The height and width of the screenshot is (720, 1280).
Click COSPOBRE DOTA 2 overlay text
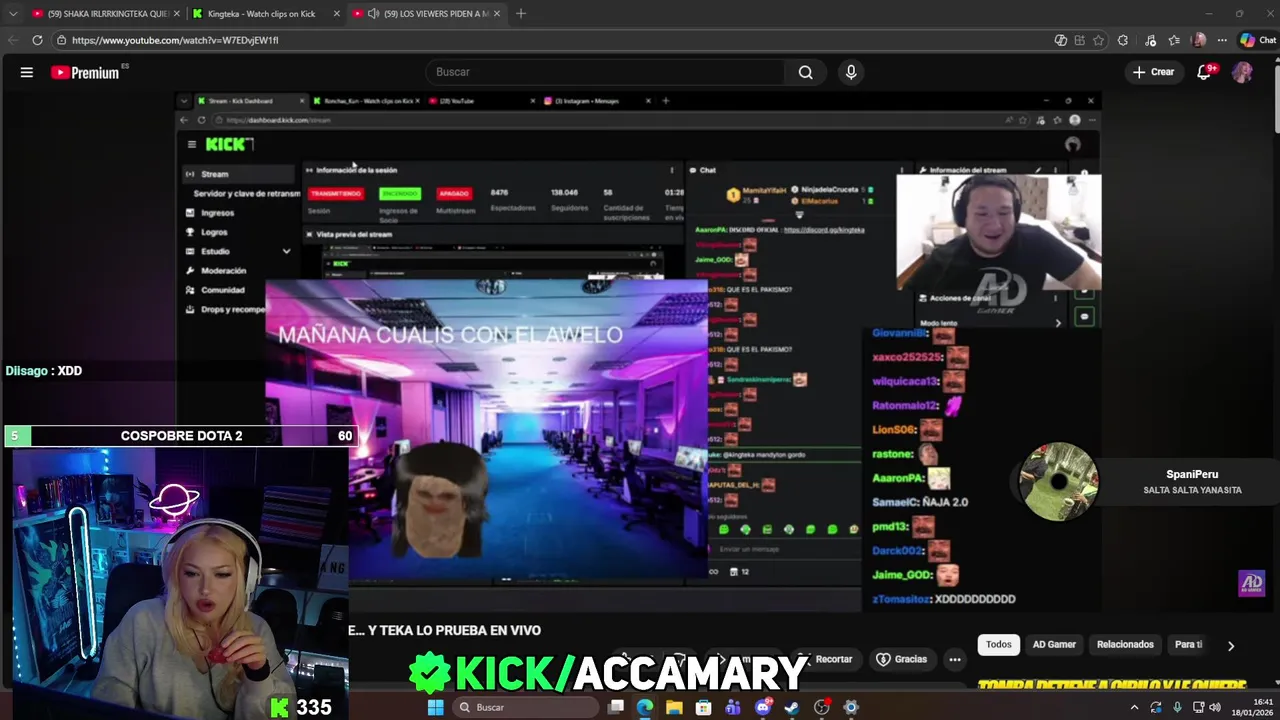point(181,436)
